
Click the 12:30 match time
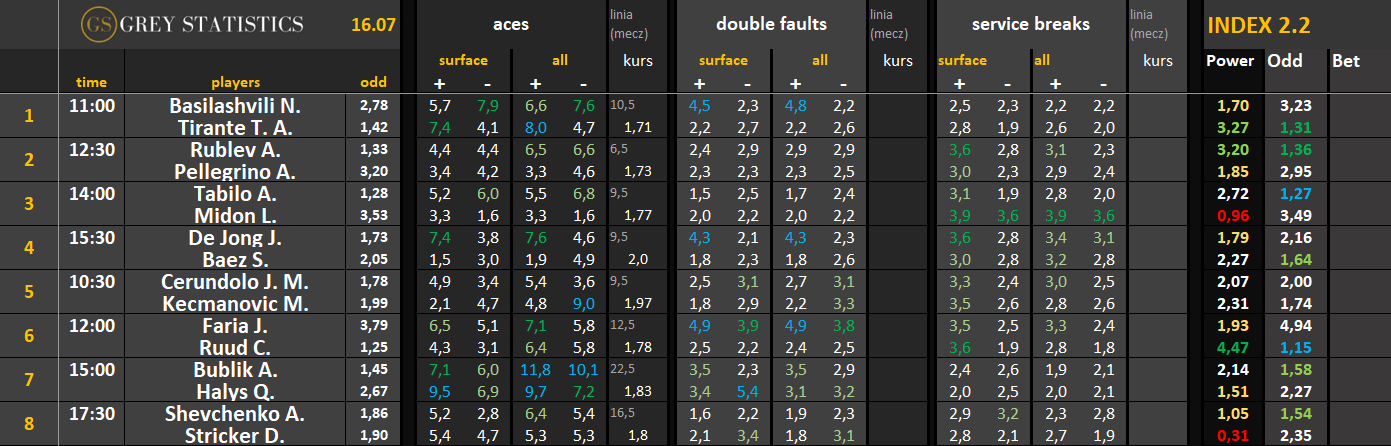(x=91, y=149)
